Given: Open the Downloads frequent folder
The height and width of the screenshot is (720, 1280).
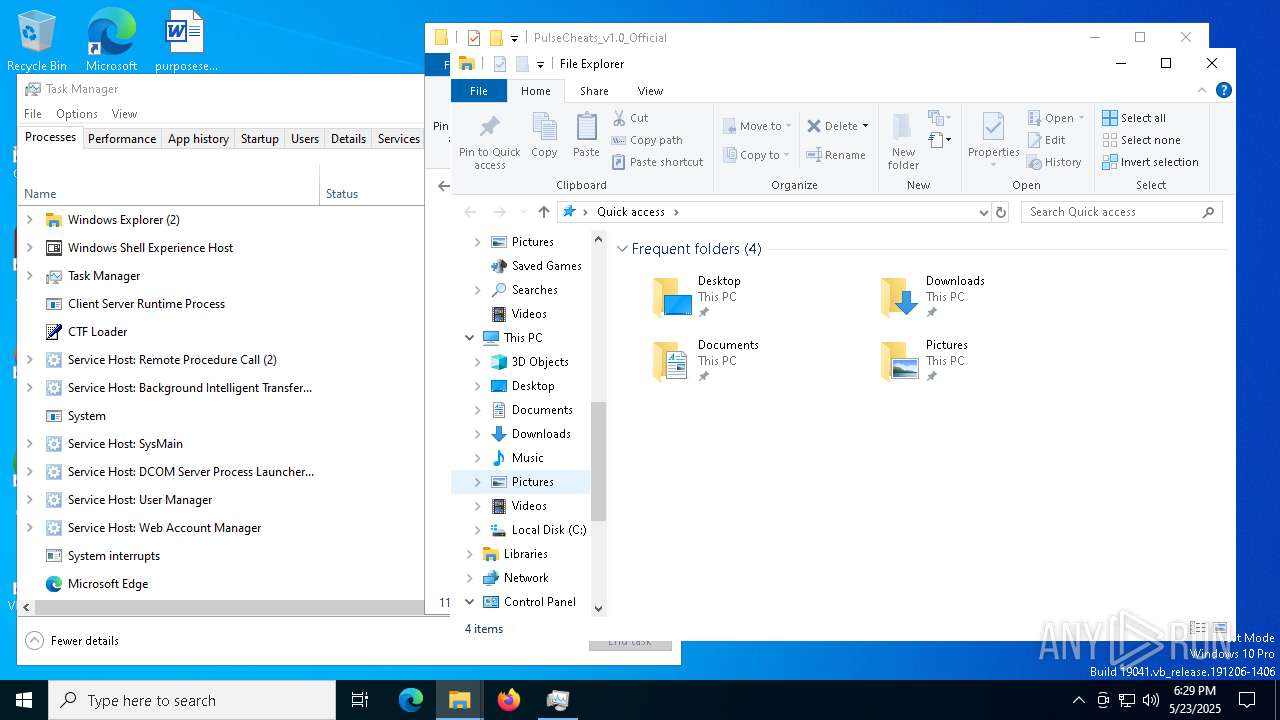Looking at the screenshot, I should (933, 297).
